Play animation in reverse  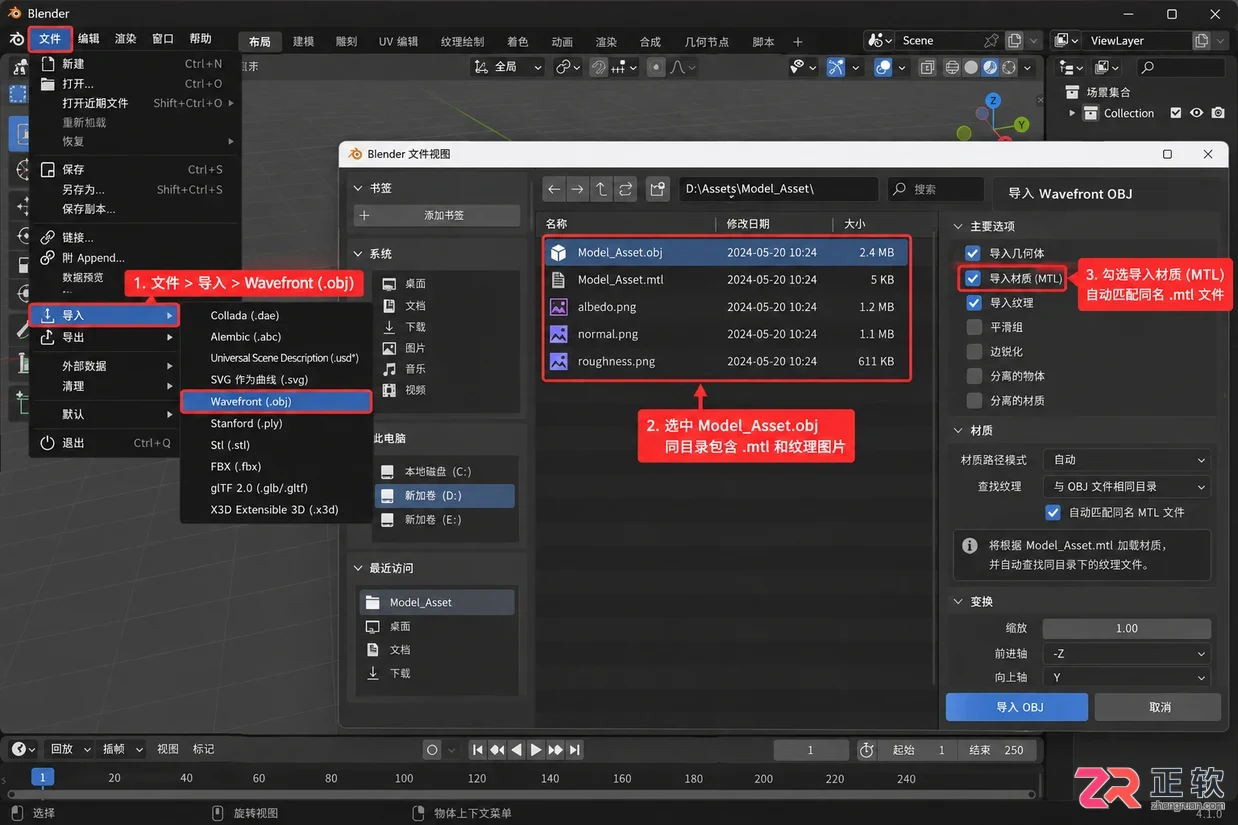coord(517,750)
